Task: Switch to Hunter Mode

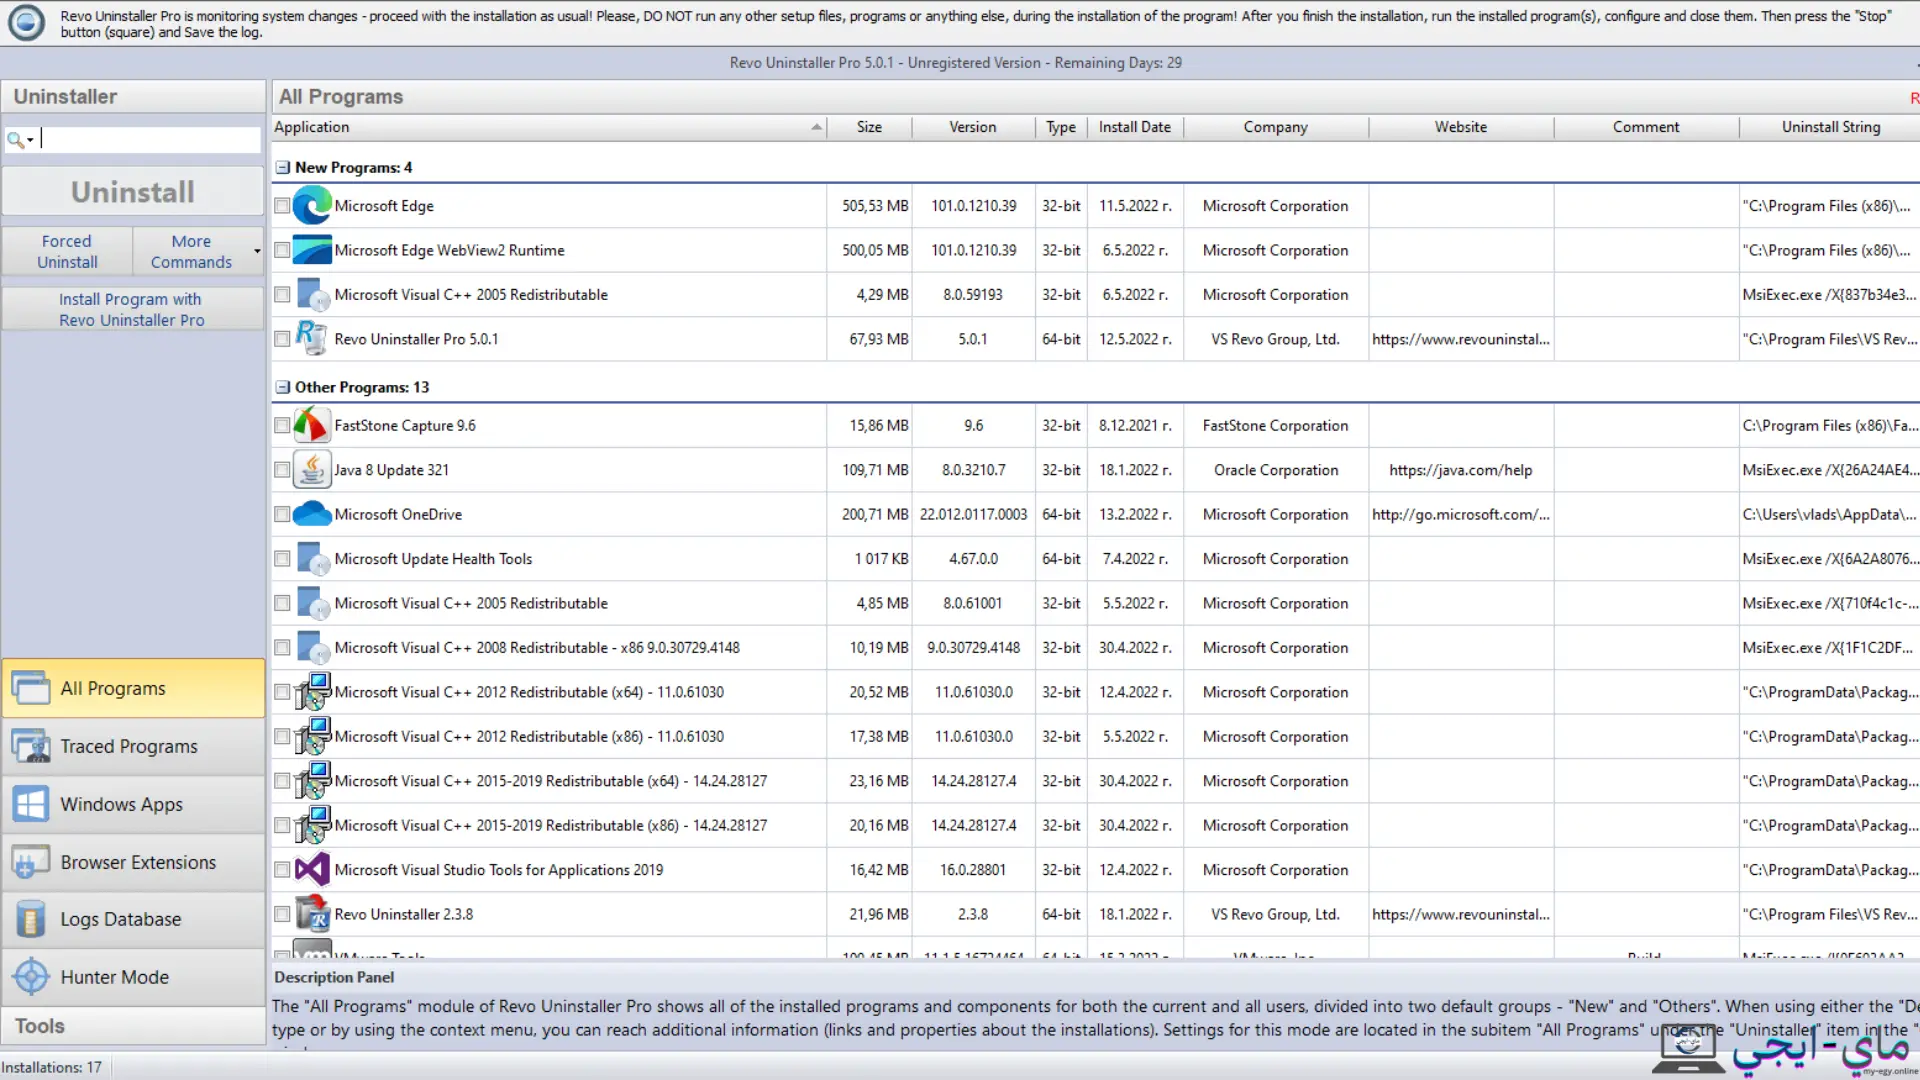Action: [133, 977]
